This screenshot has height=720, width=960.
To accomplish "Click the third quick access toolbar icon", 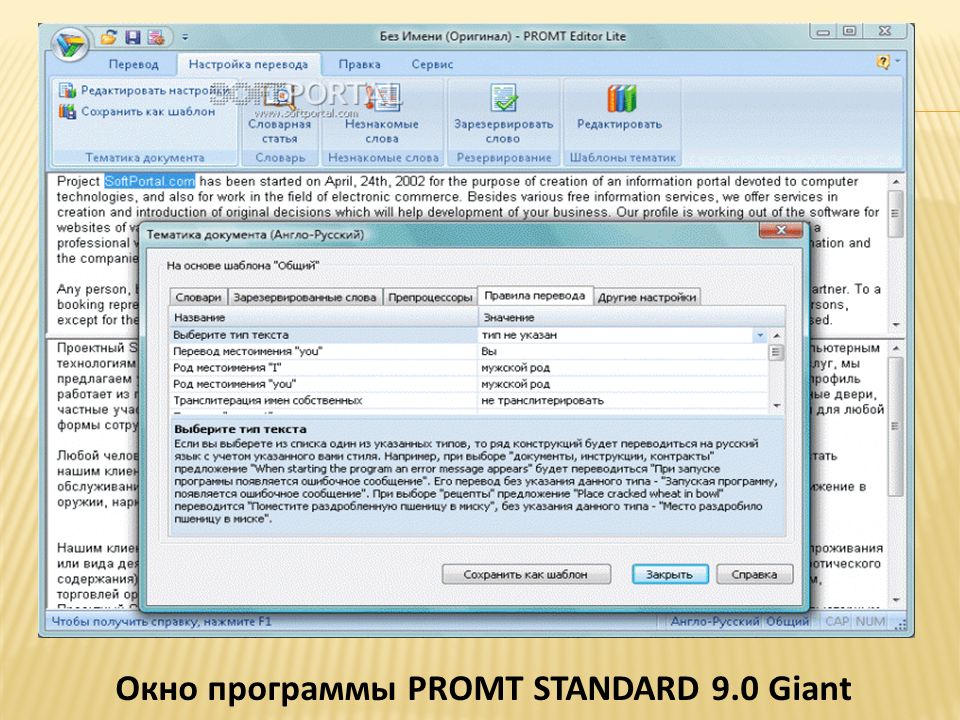I will pyautogui.click(x=156, y=37).
